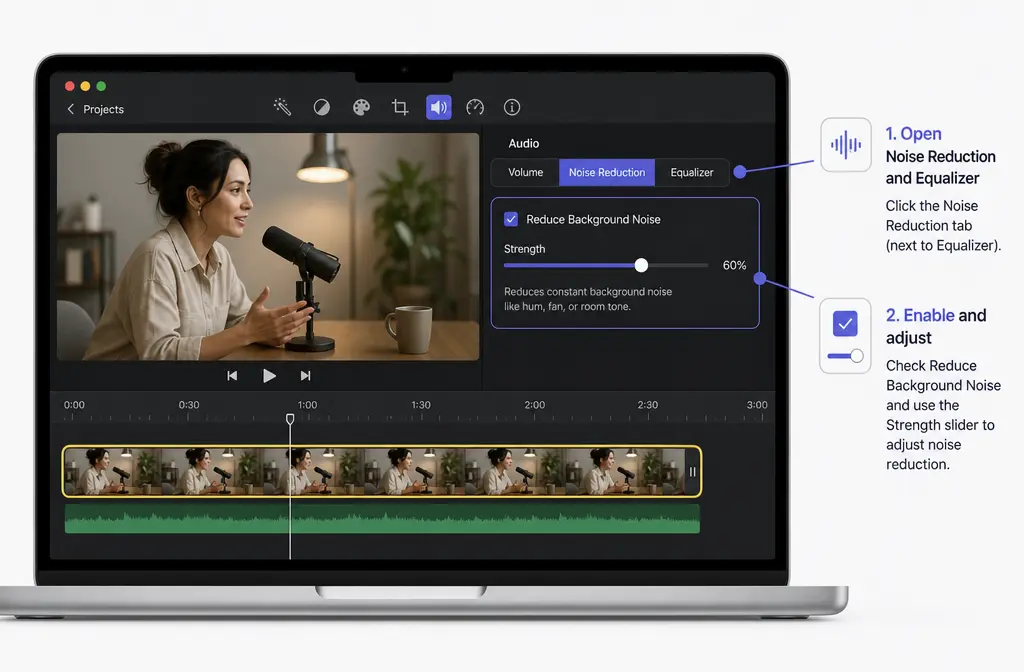Switch to the Volume tab
The image size is (1024, 672).
coord(525,172)
